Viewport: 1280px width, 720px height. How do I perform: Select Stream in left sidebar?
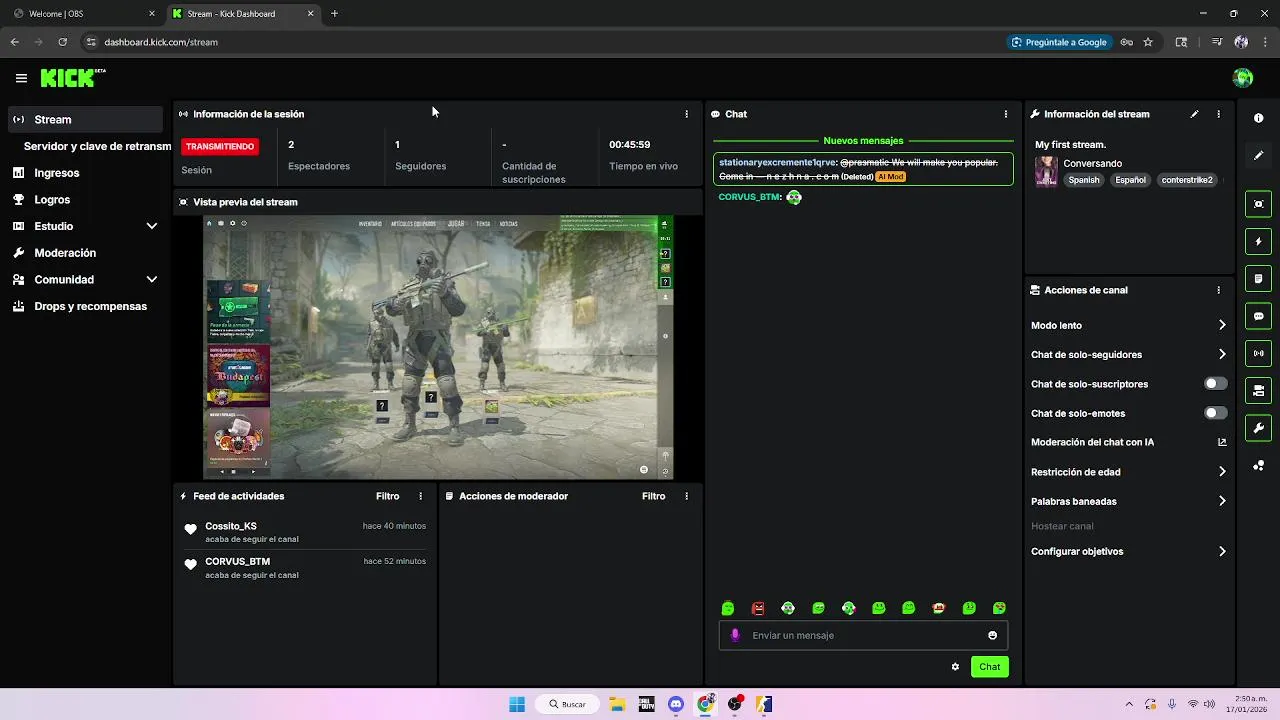coord(85,119)
